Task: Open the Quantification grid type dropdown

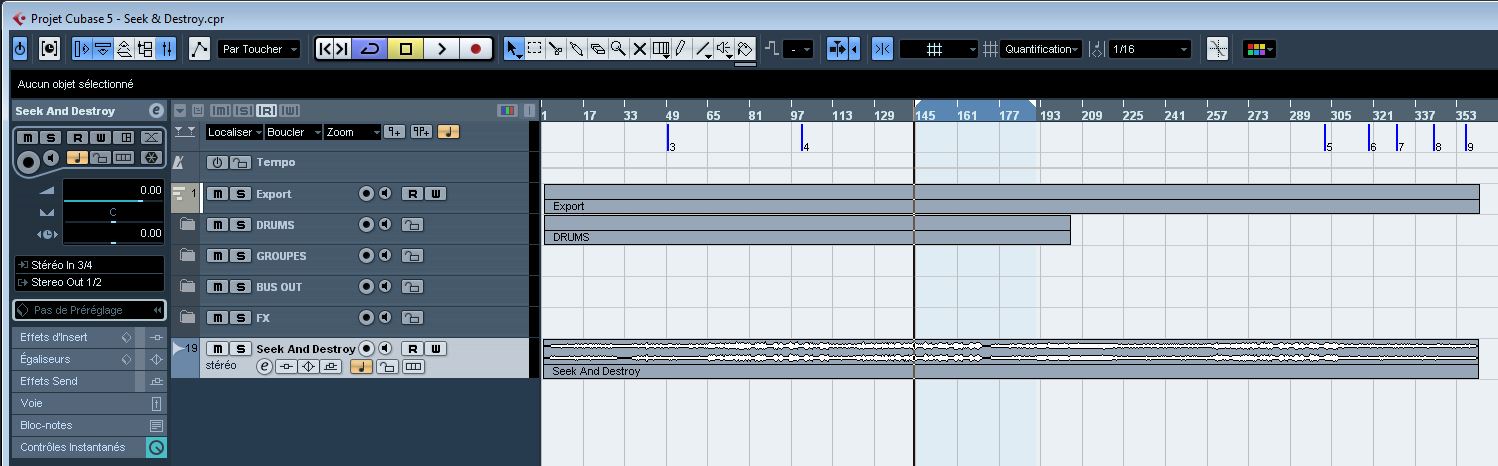Action: 1041,49
